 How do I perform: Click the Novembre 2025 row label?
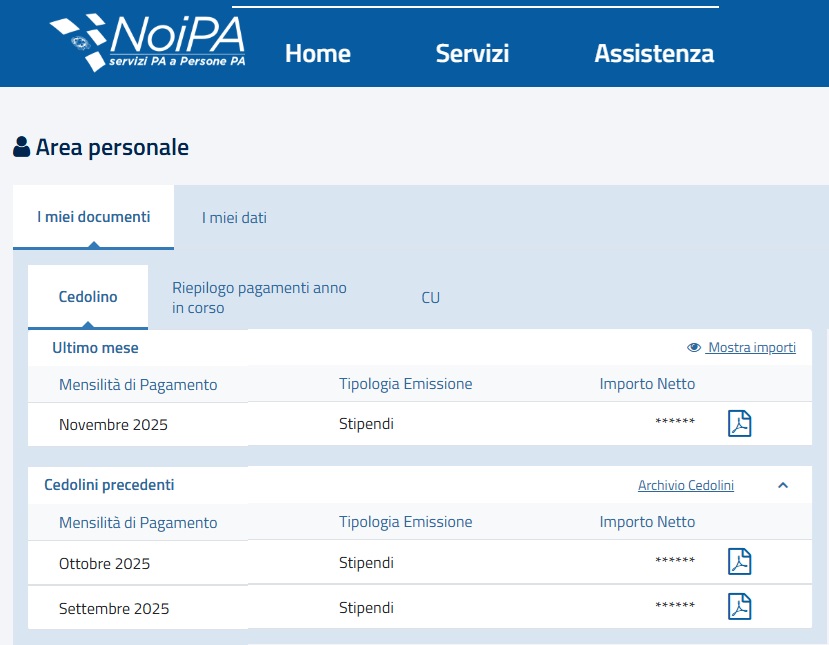(113, 425)
